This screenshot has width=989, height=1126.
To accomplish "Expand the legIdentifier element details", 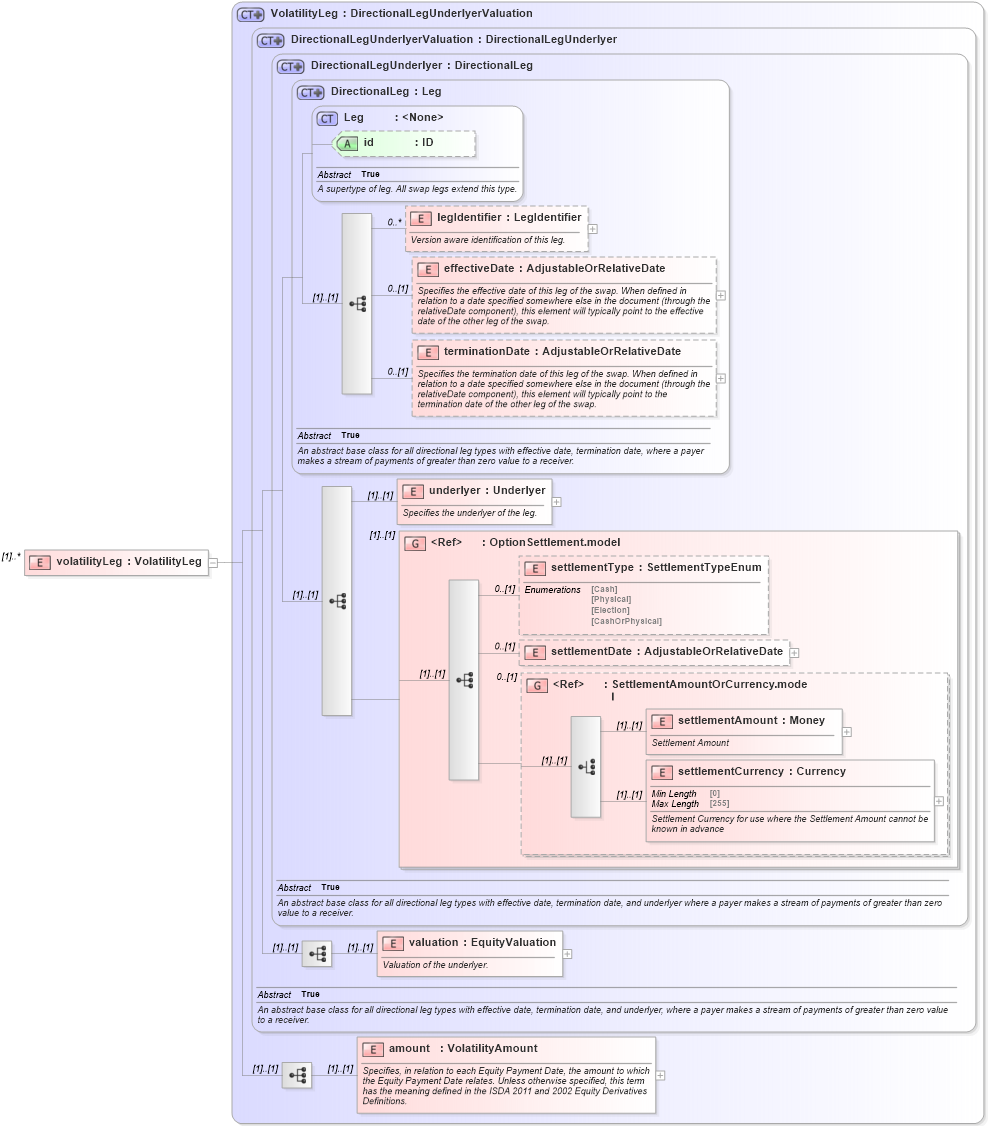I will click(593, 229).
